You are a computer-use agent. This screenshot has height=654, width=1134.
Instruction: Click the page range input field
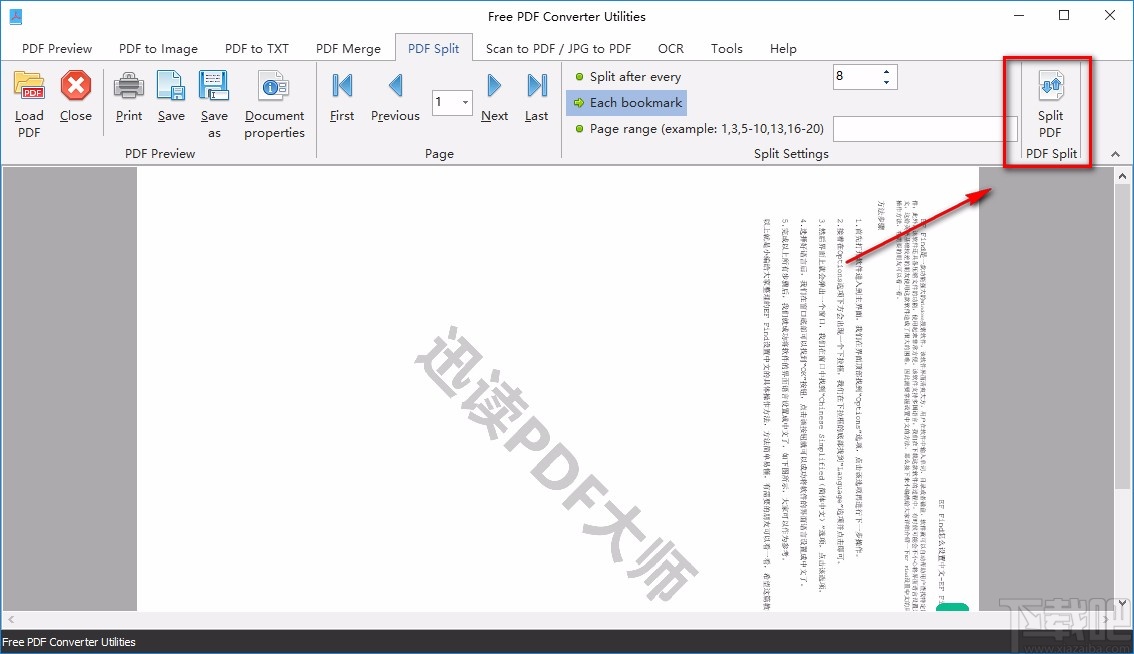pos(925,129)
